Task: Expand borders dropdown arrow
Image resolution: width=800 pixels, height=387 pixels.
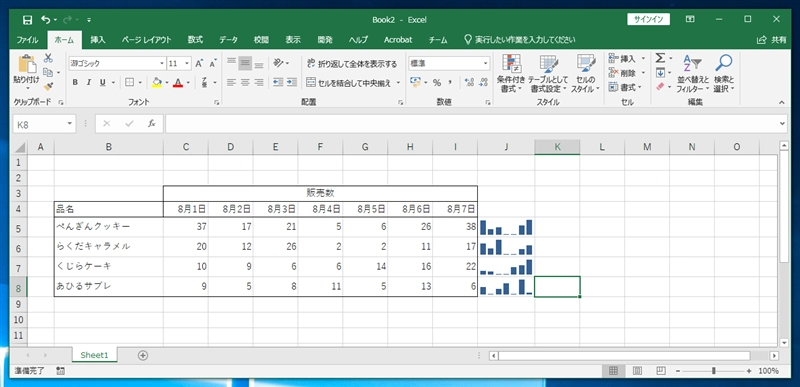Action: (x=141, y=82)
